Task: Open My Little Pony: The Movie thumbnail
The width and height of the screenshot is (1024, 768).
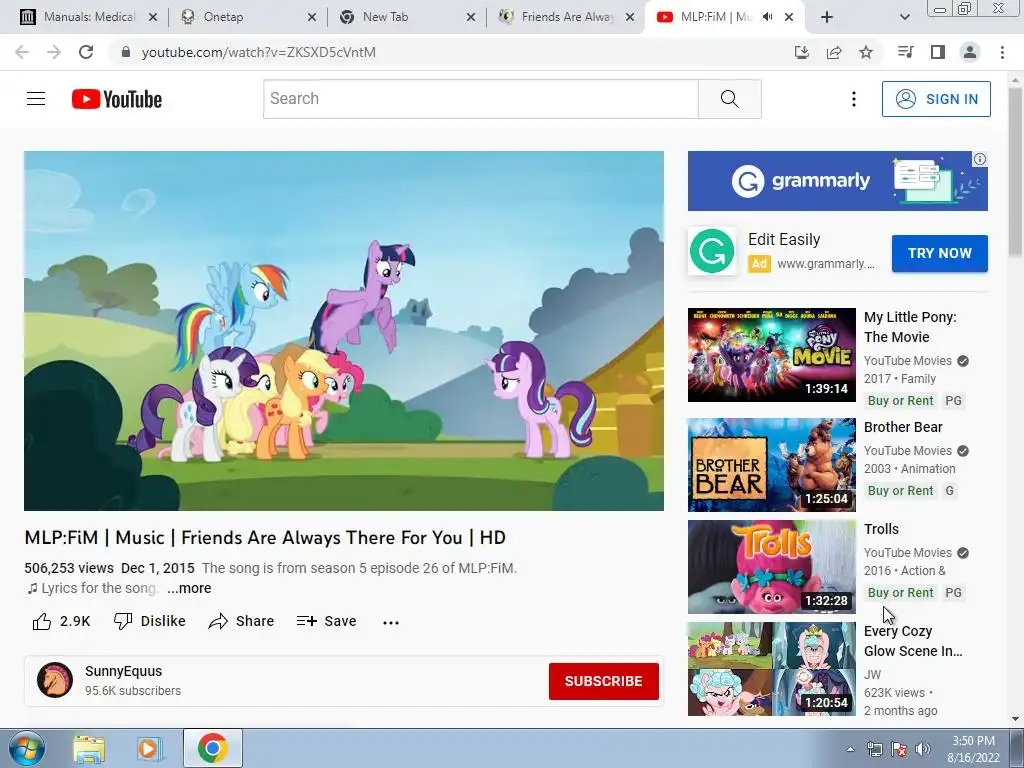Action: tap(771, 355)
